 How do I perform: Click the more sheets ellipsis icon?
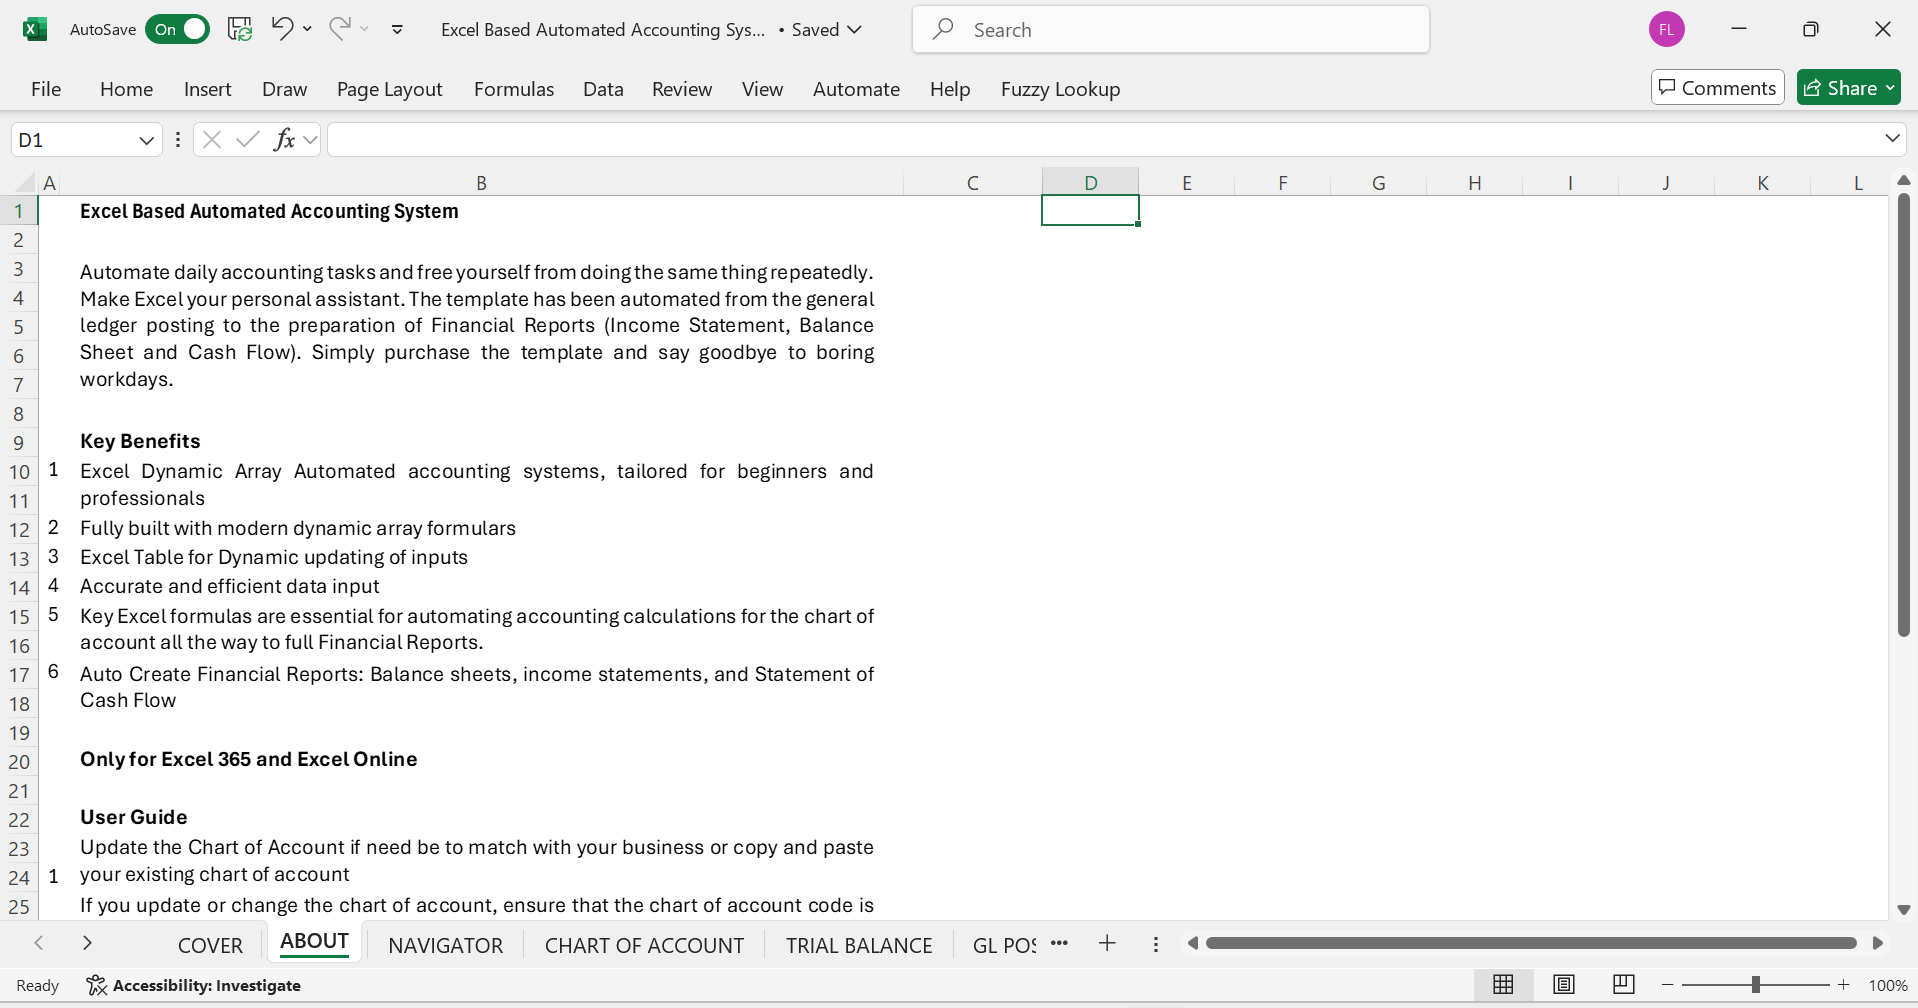pyautogui.click(x=1059, y=943)
